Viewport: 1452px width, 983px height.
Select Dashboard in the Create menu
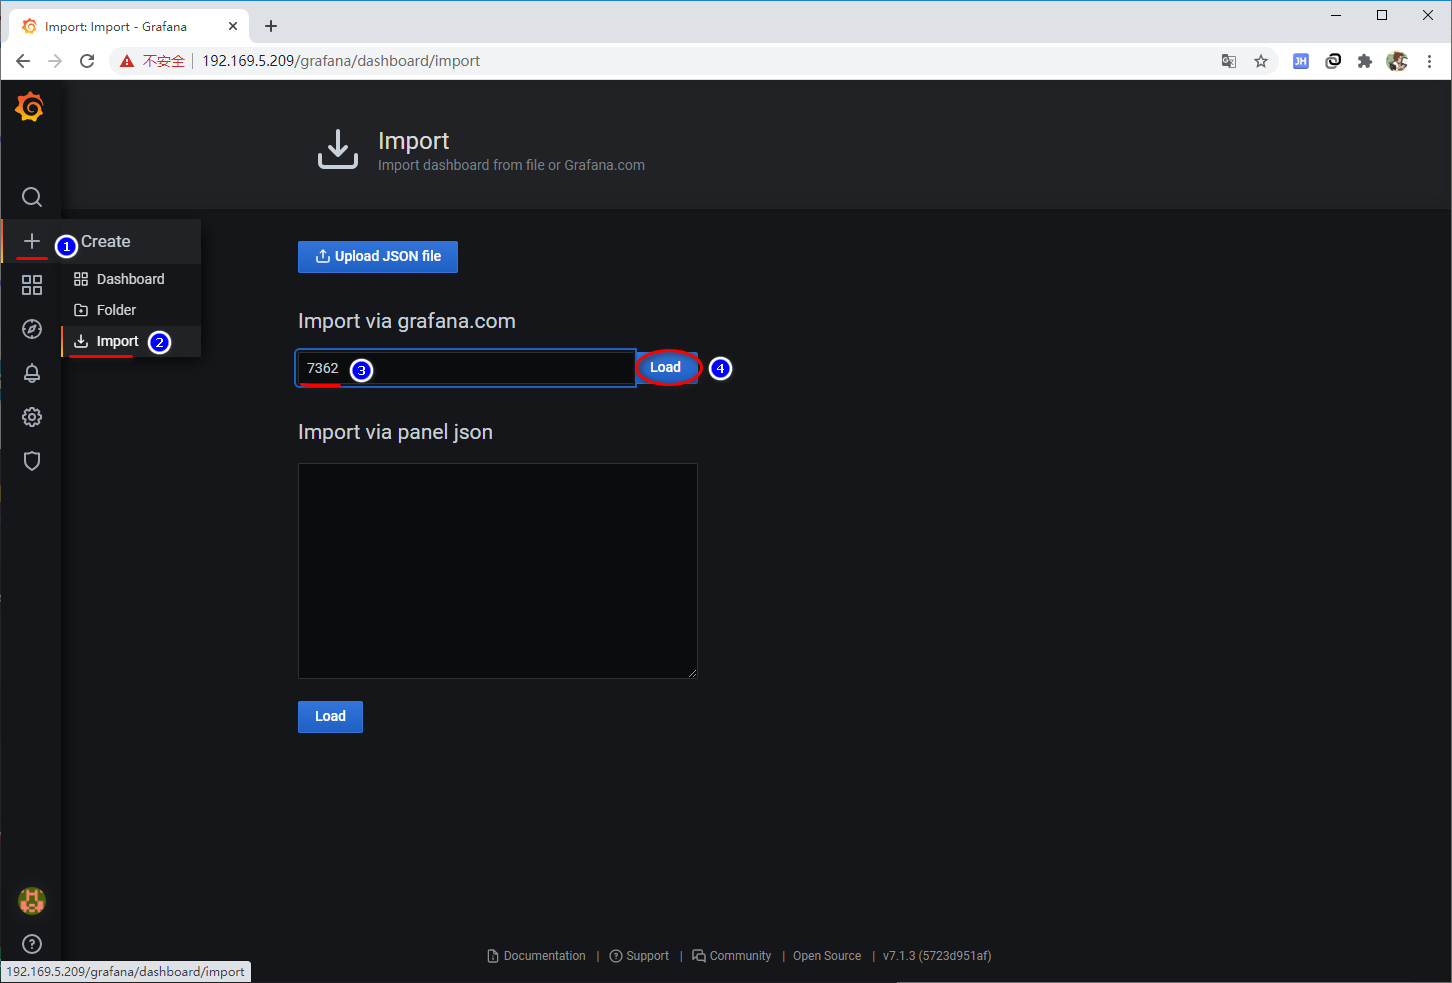coord(131,279)
